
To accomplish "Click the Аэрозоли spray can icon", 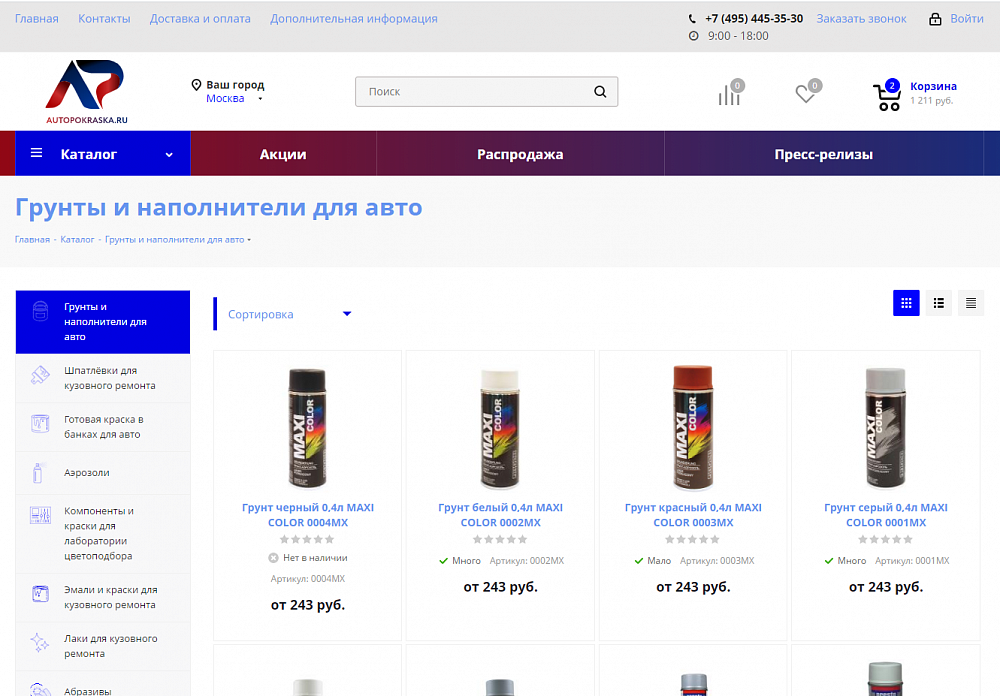I will click(x=38, y=473).
